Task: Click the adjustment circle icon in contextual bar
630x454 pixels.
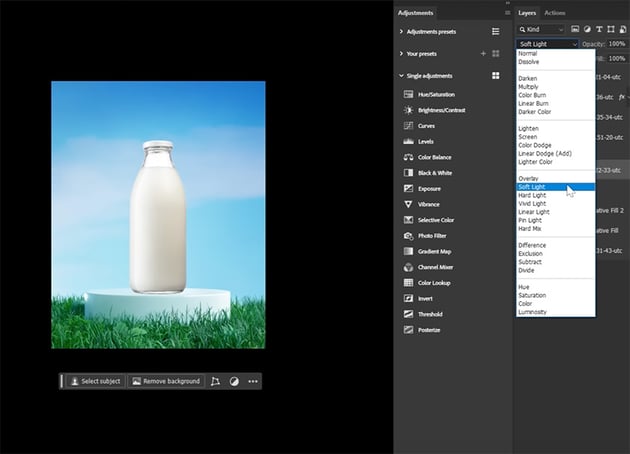Action: pos(234,381)
